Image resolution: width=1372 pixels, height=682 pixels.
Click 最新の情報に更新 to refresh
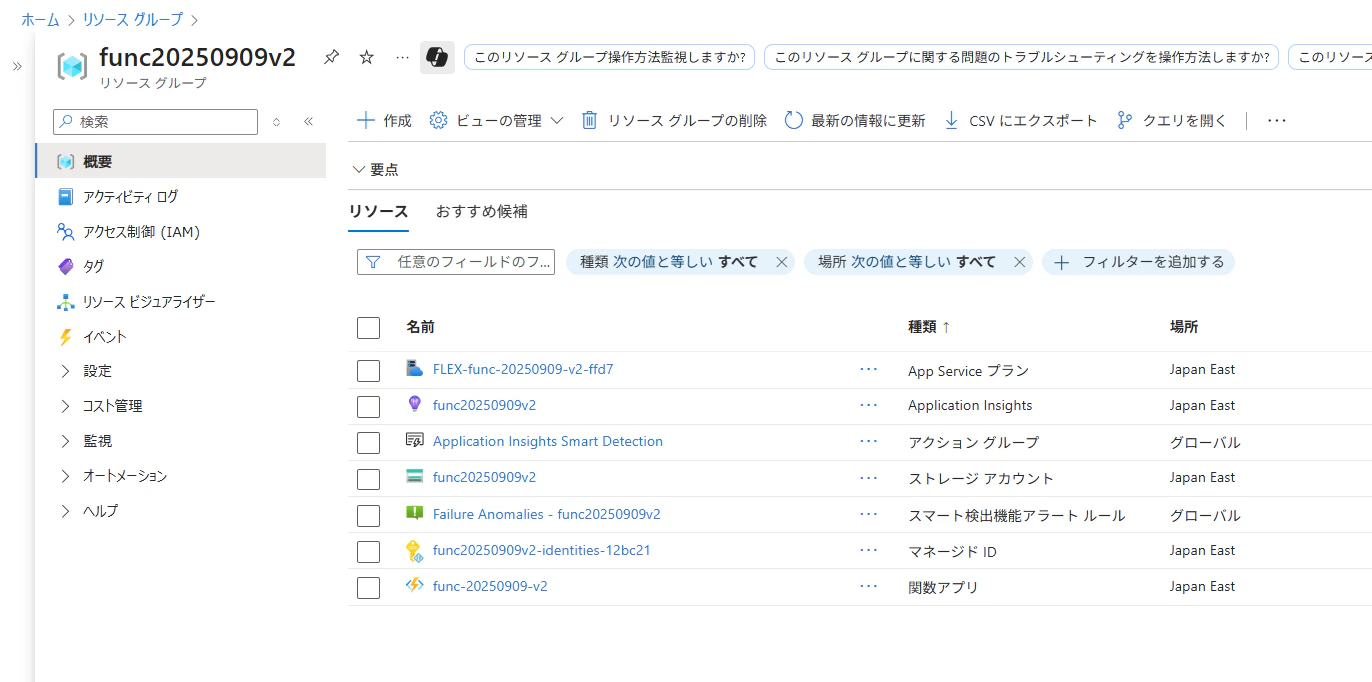[x=855, y=120]
